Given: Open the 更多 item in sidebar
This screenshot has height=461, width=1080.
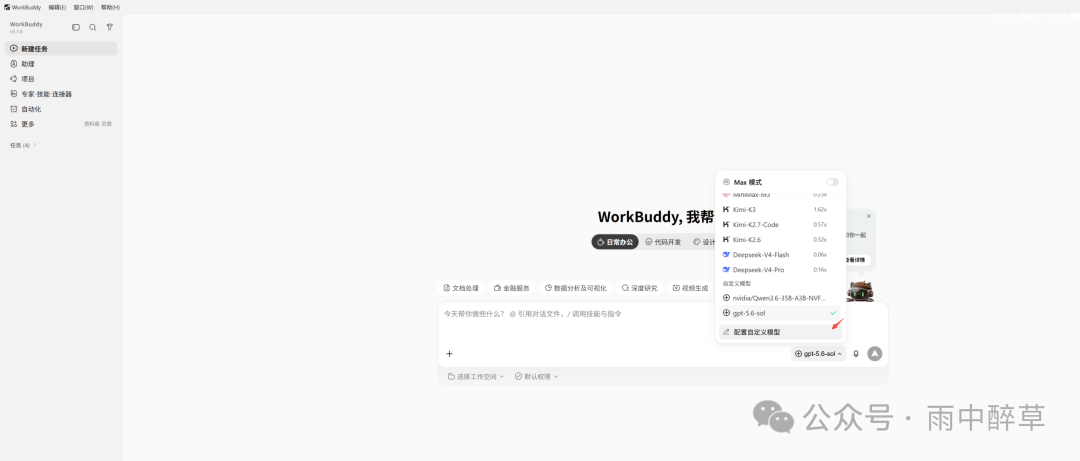Looking at the screenshot, I should pos(28,124).
